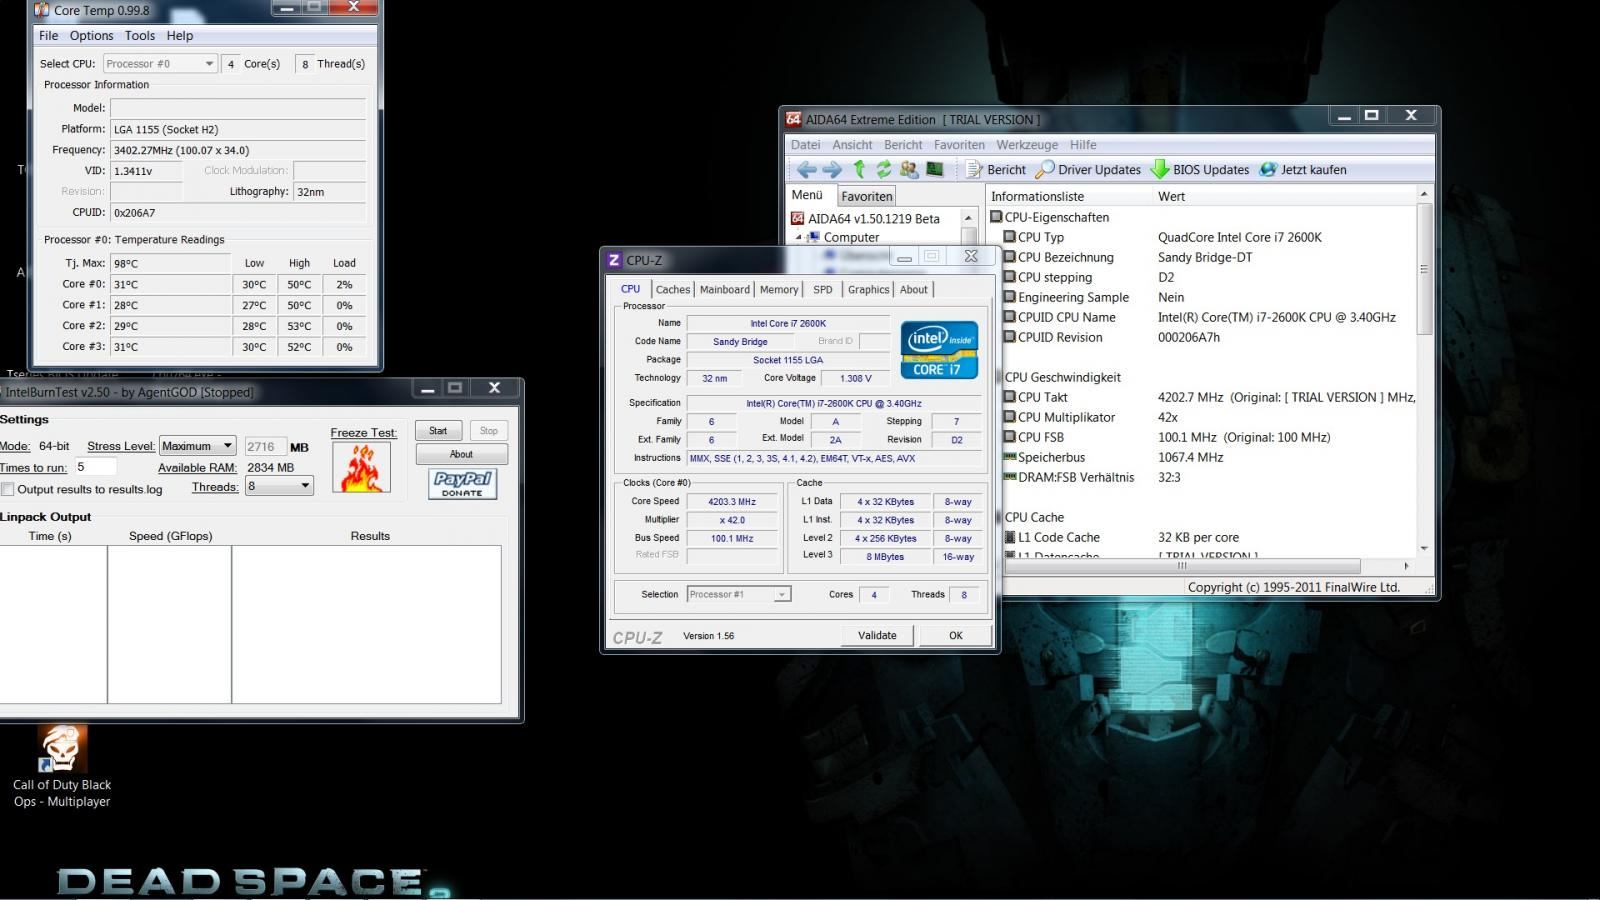1600x900 pixels.
Task: Collapse the Computer tree node in AIDA64
Action: (x=798, y=238)
